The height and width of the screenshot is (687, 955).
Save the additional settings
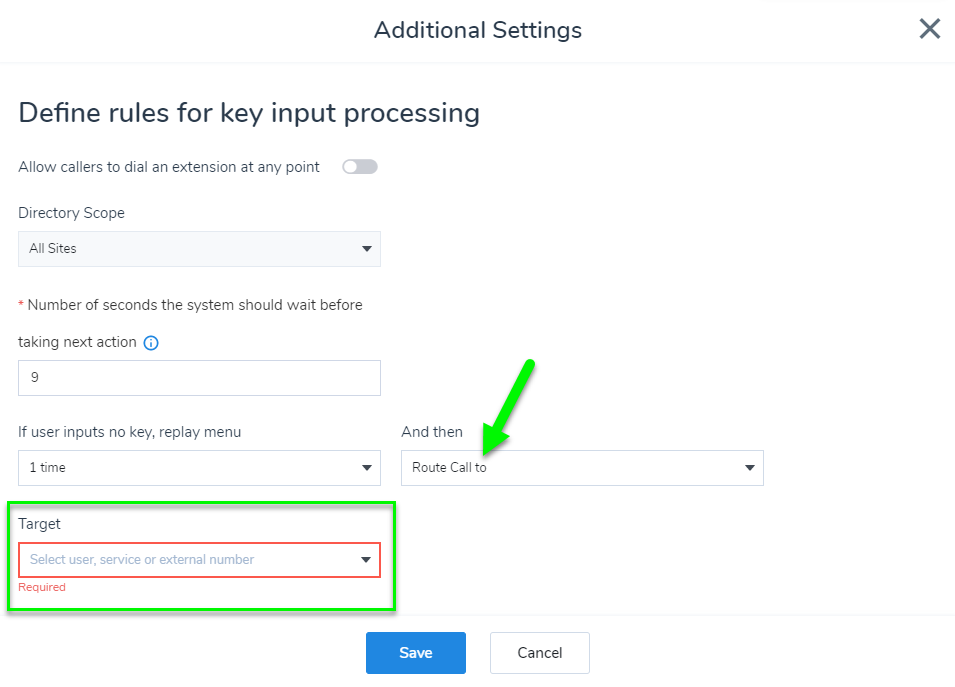415,653
